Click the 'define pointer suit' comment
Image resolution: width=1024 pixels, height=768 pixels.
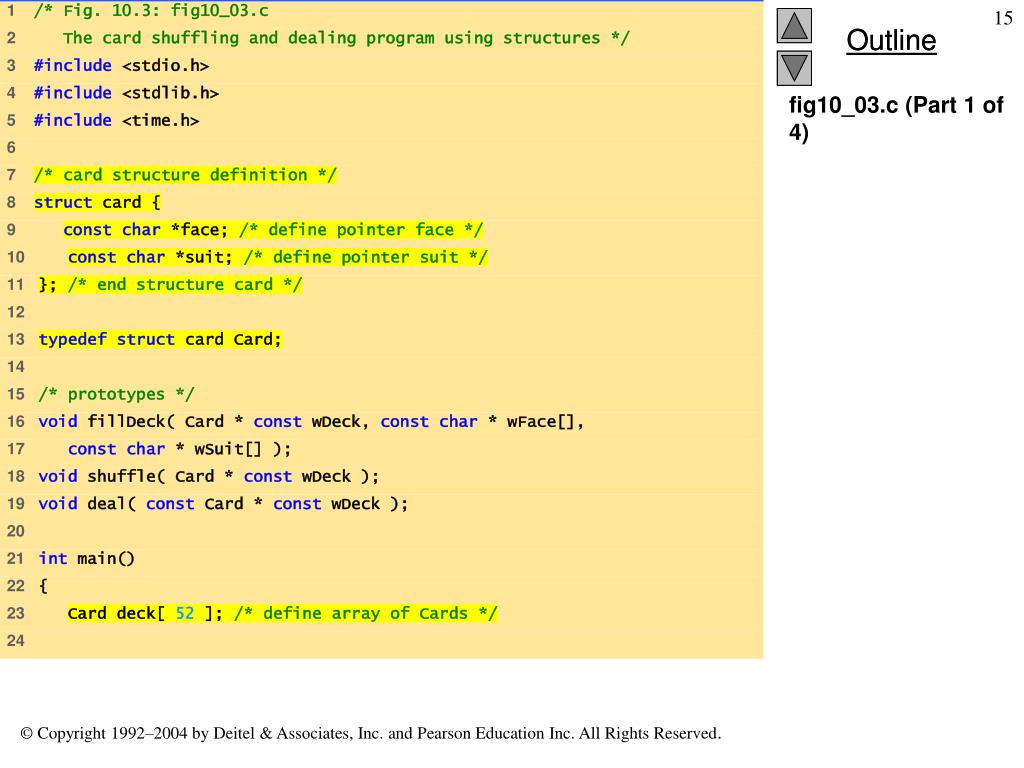point(366,257)
